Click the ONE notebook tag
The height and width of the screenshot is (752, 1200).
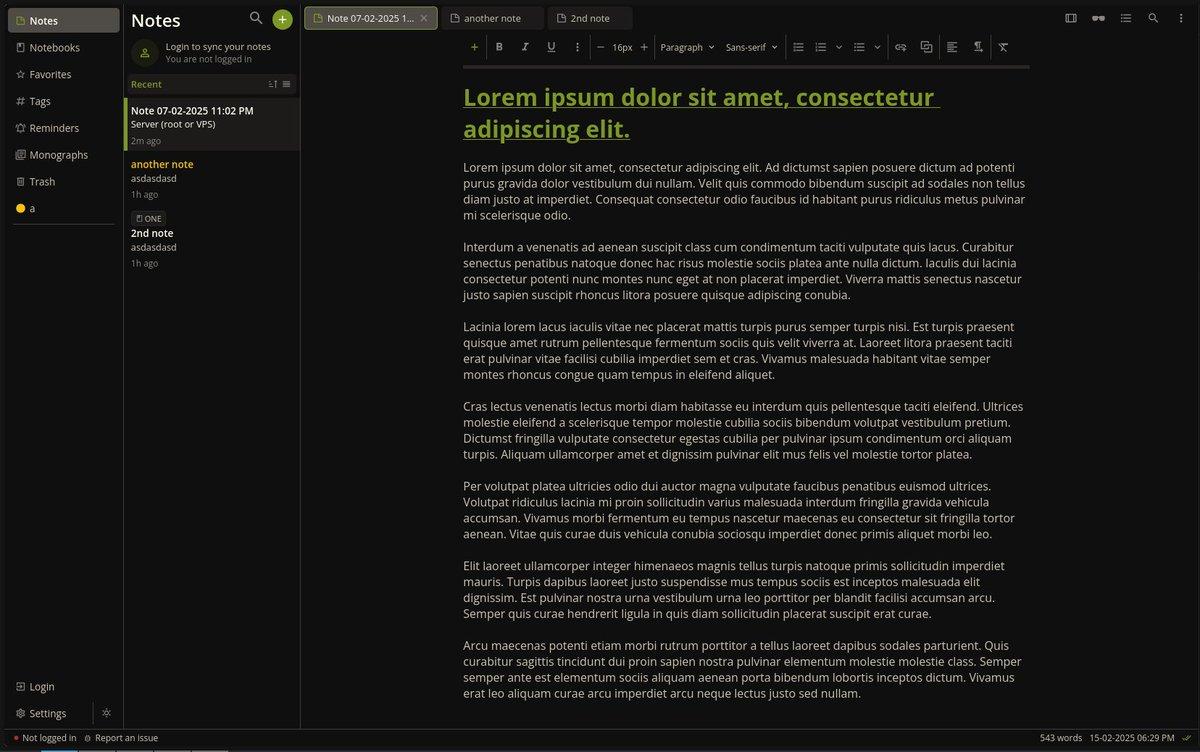point(148,218)
